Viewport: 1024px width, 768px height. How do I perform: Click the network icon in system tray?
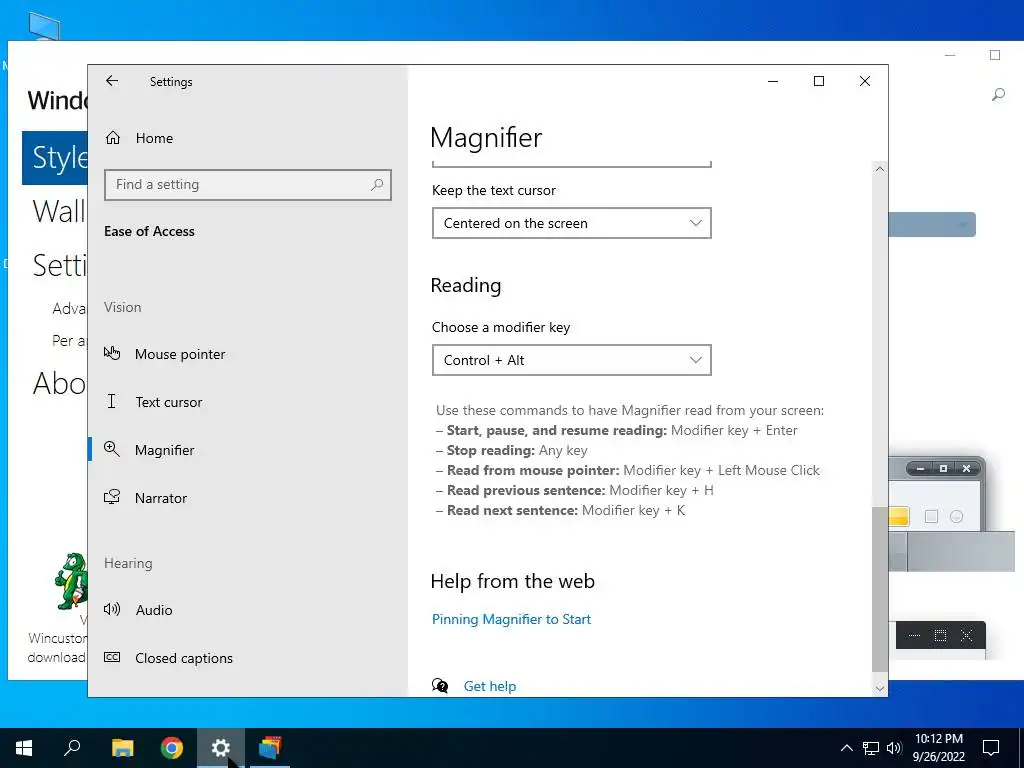click(871, 748)
